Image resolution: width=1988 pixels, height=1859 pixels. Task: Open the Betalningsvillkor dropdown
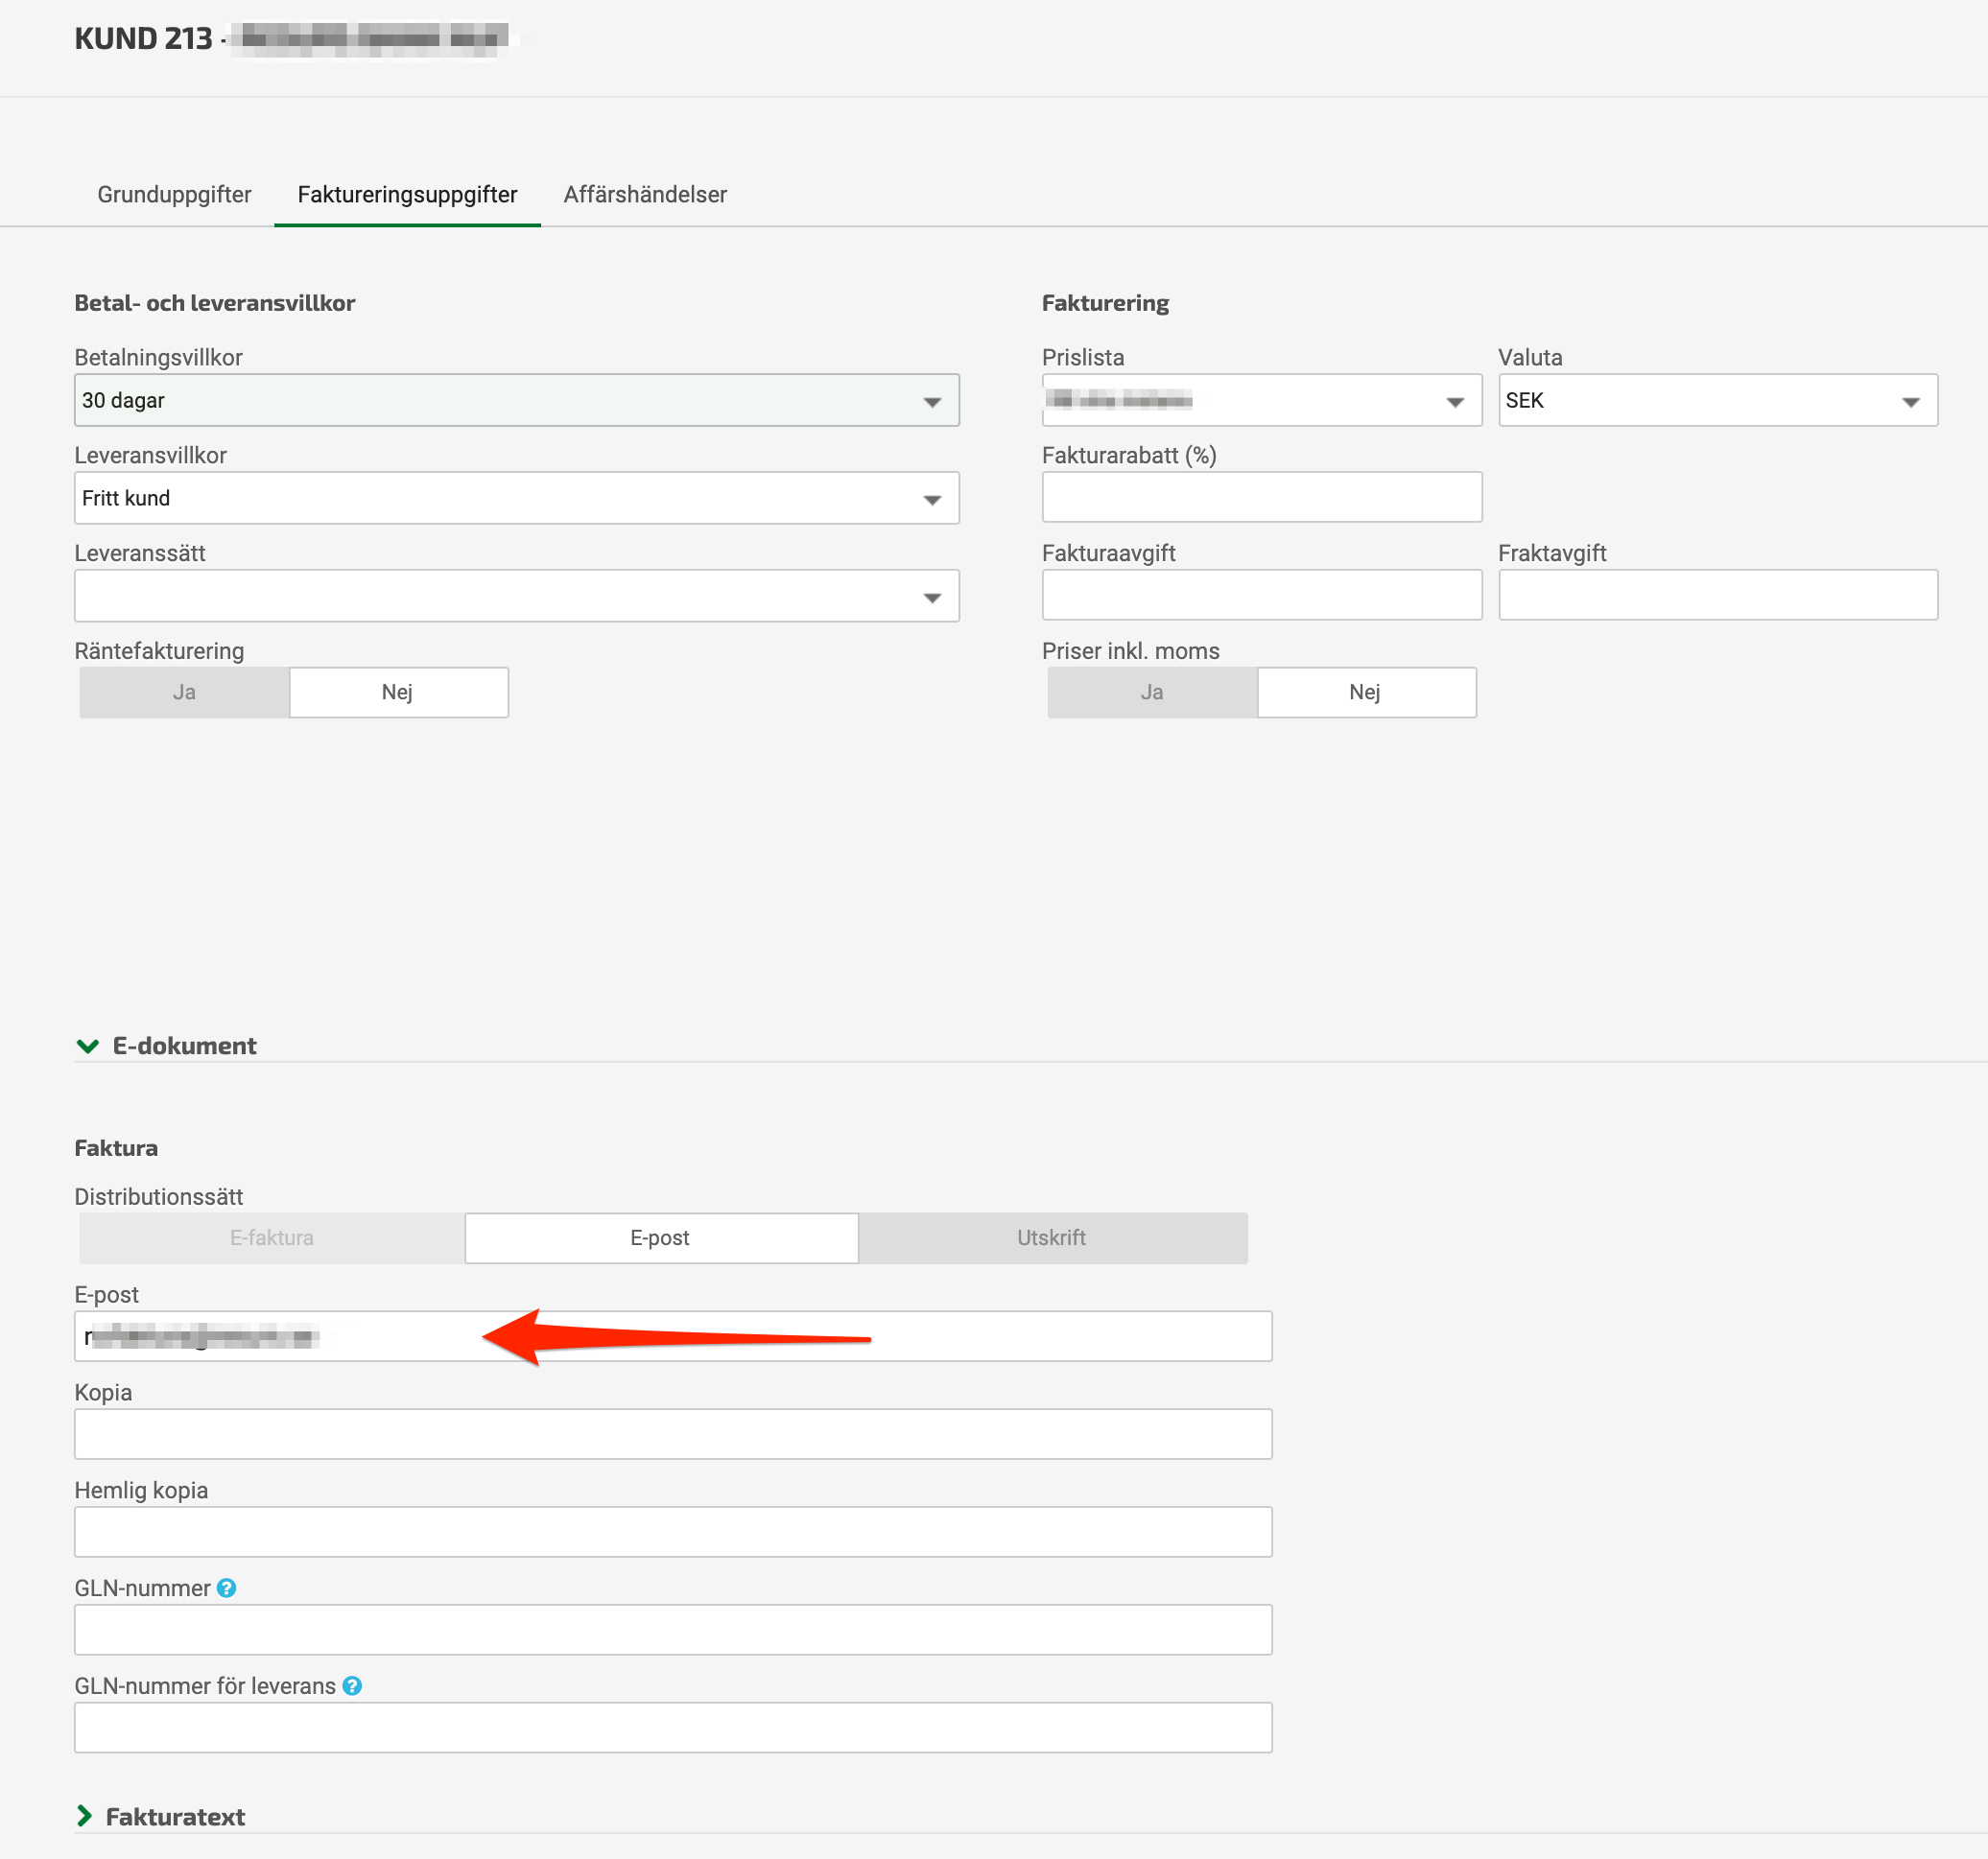516,400
